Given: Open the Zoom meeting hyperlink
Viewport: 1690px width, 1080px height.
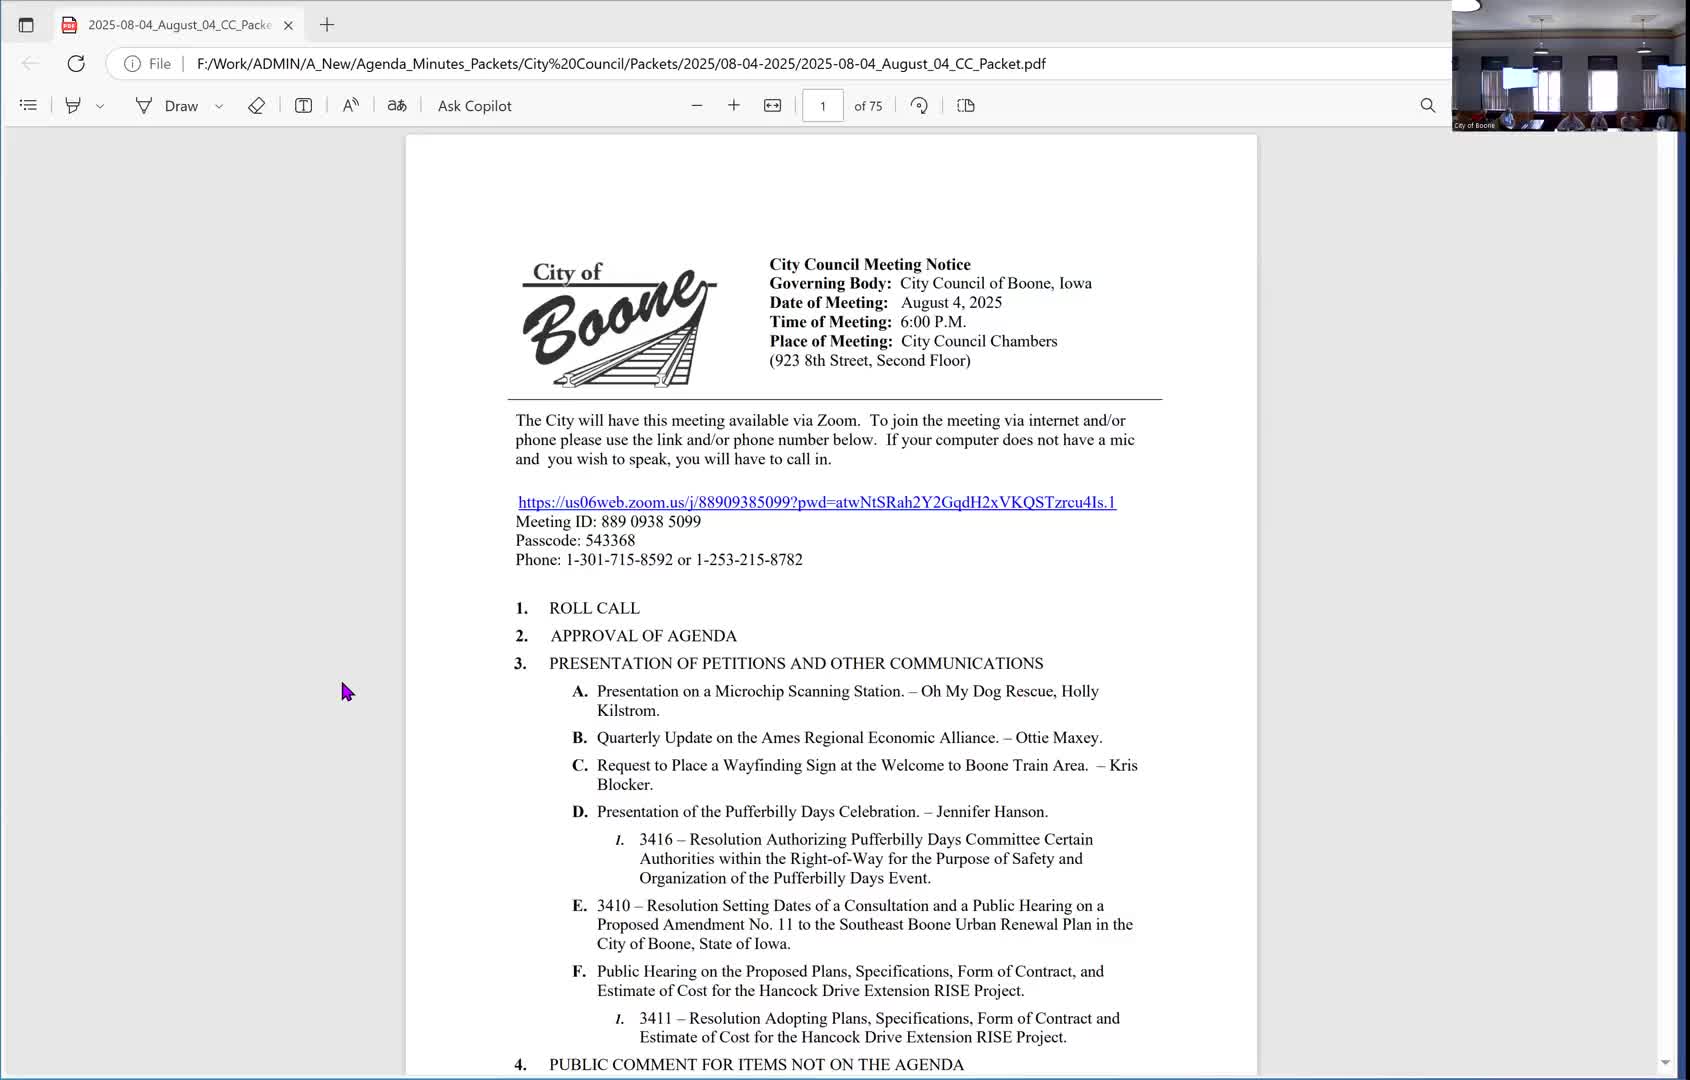Looking at the screenshot, I should pos(816,502).
